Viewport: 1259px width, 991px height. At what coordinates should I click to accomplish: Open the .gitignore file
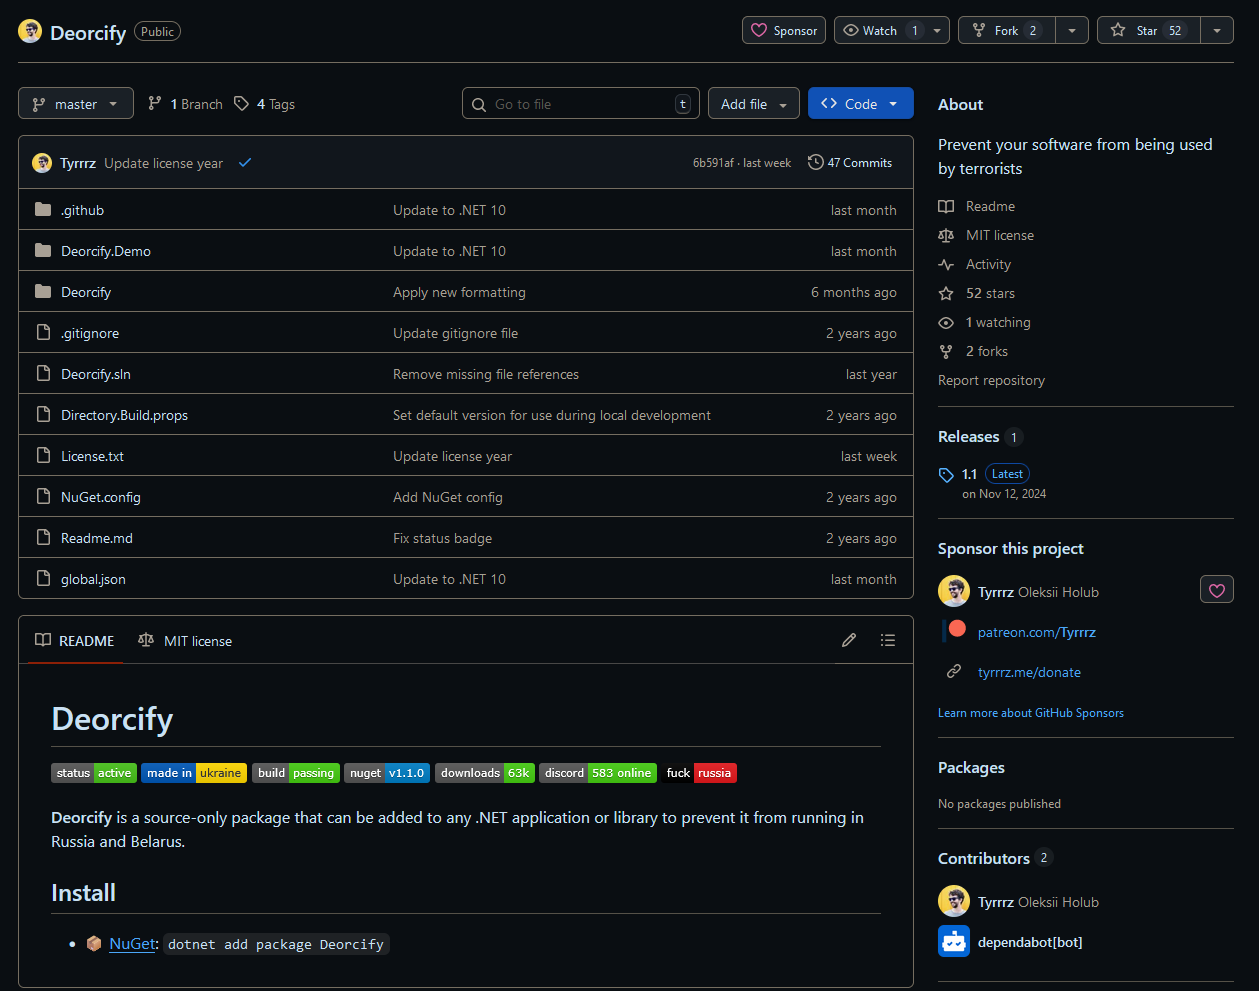pyautogui.click(x=90, y=333)
